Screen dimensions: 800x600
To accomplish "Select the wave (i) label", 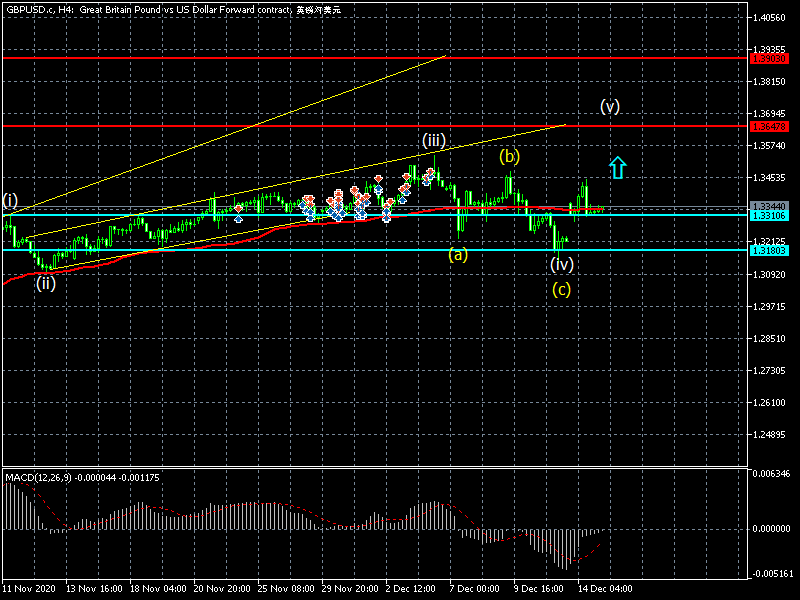I will [10, 200].
